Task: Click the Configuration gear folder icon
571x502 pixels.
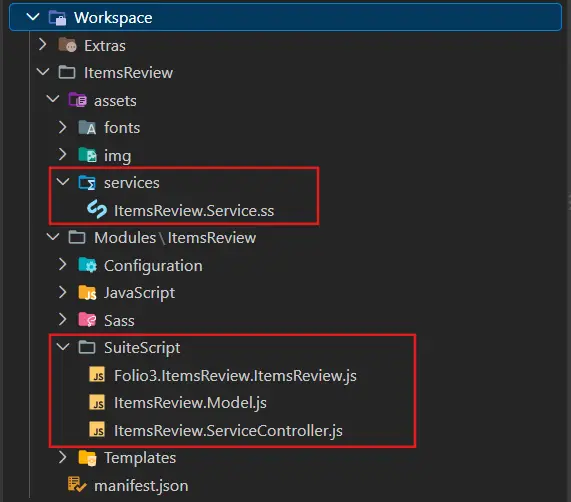Action: [87, 265]
